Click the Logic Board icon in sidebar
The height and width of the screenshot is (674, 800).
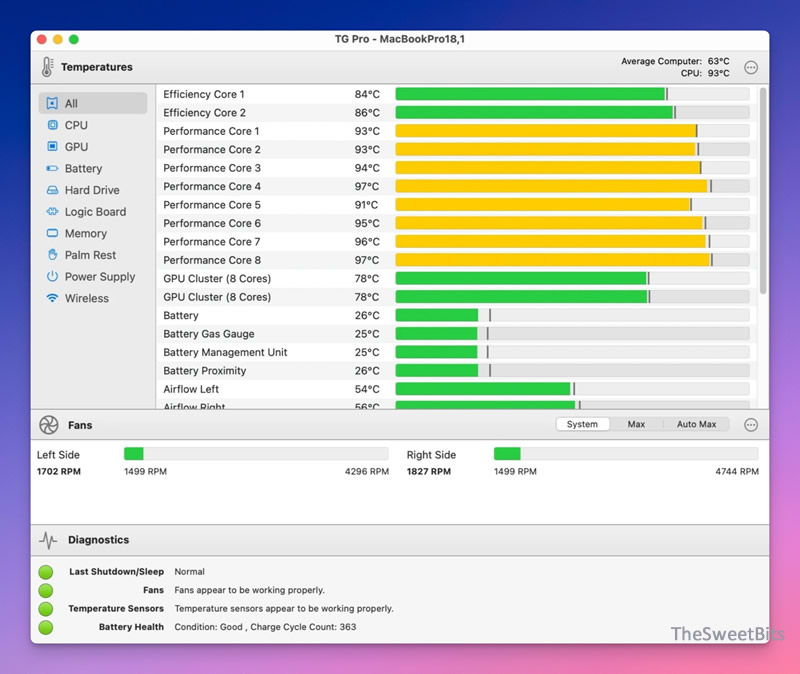pyautogui.click(x=52, y=211)
